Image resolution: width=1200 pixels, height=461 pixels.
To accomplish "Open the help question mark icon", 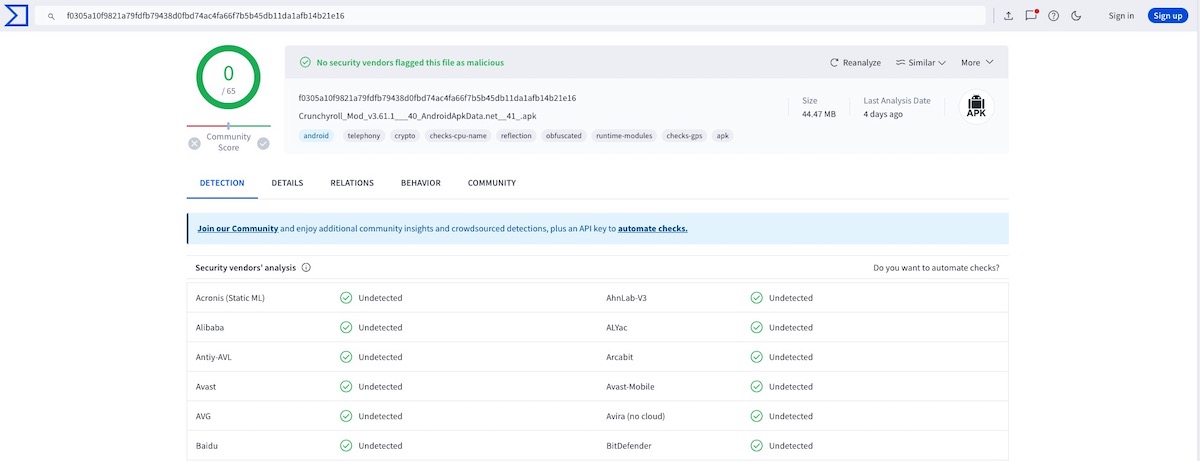I will [x=1054, y=16].
